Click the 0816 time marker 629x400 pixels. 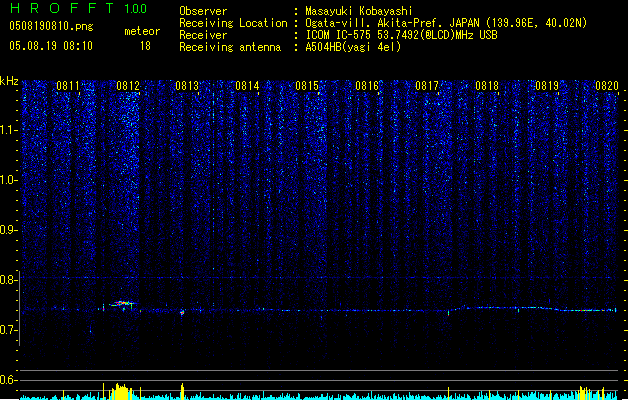tap(367, 86)
